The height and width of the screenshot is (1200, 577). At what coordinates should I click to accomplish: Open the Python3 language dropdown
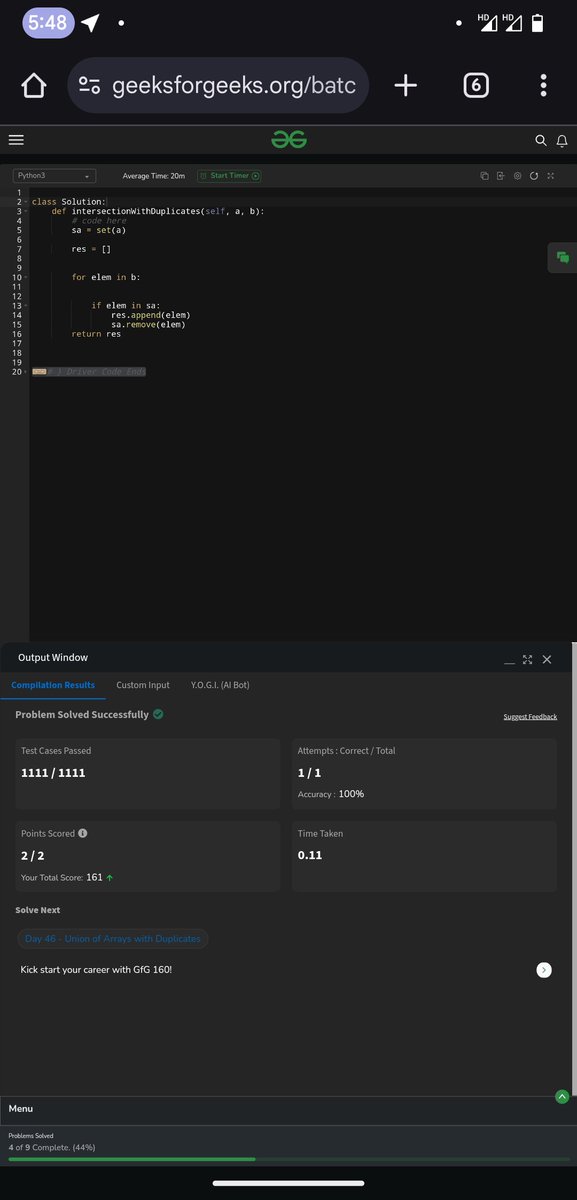pos(54,176)
